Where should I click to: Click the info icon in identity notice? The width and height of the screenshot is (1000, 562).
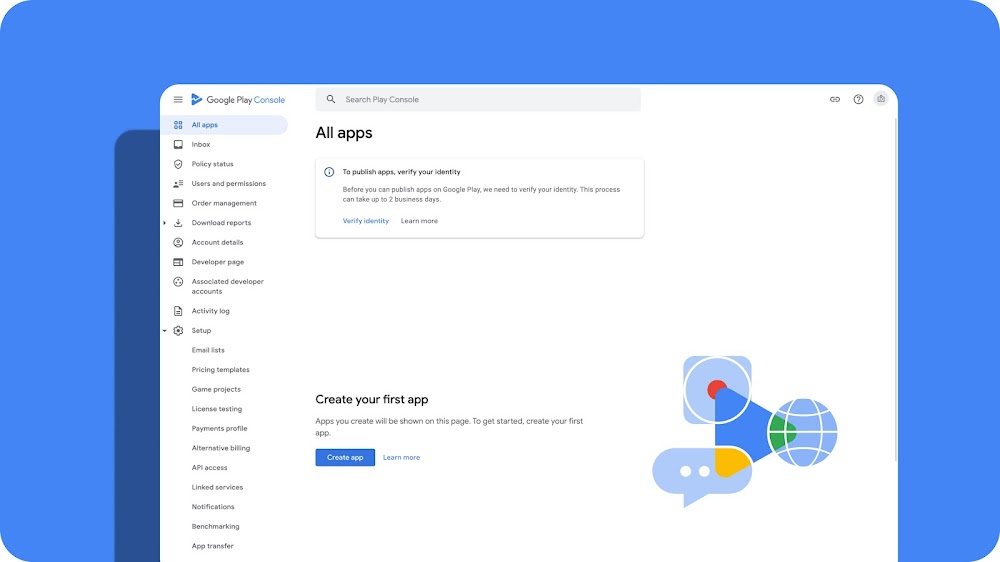tap(329, 172)
